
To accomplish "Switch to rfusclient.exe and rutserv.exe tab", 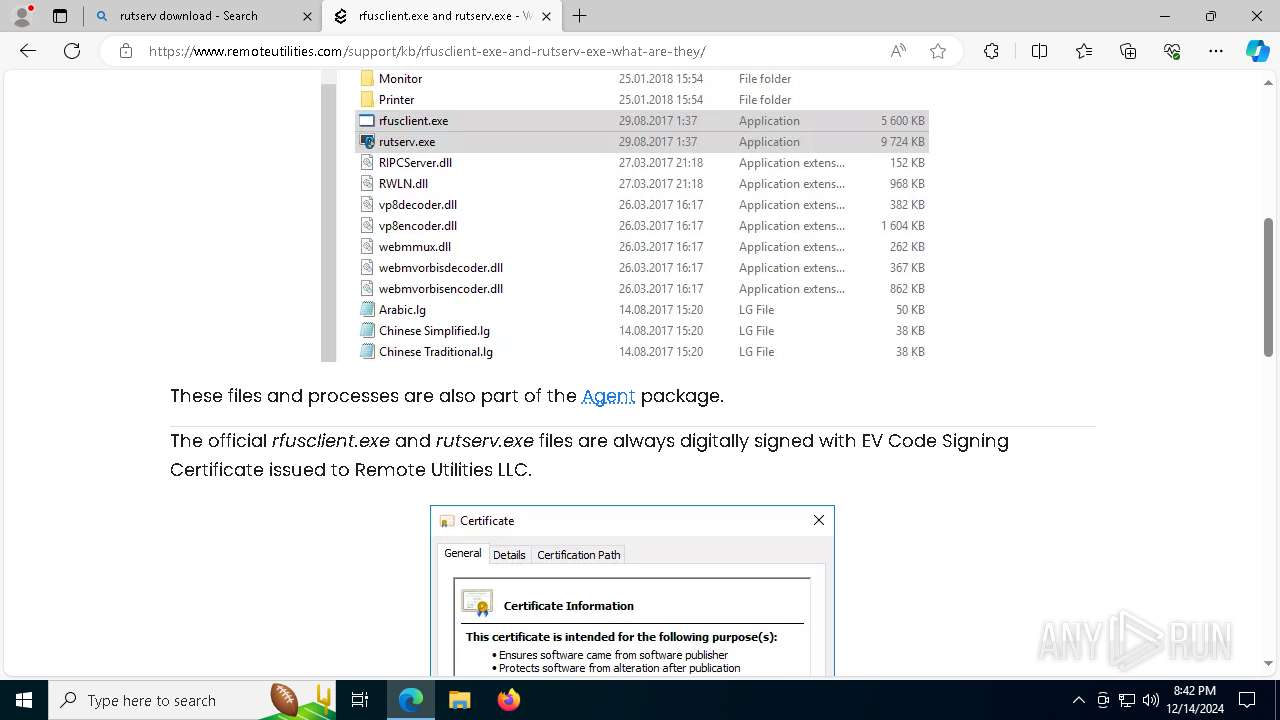I will click(x=445, y=16).
